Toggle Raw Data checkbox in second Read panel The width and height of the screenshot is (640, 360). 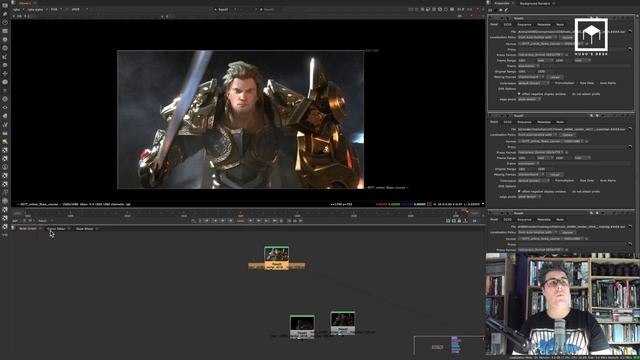(x=578, y=180)
